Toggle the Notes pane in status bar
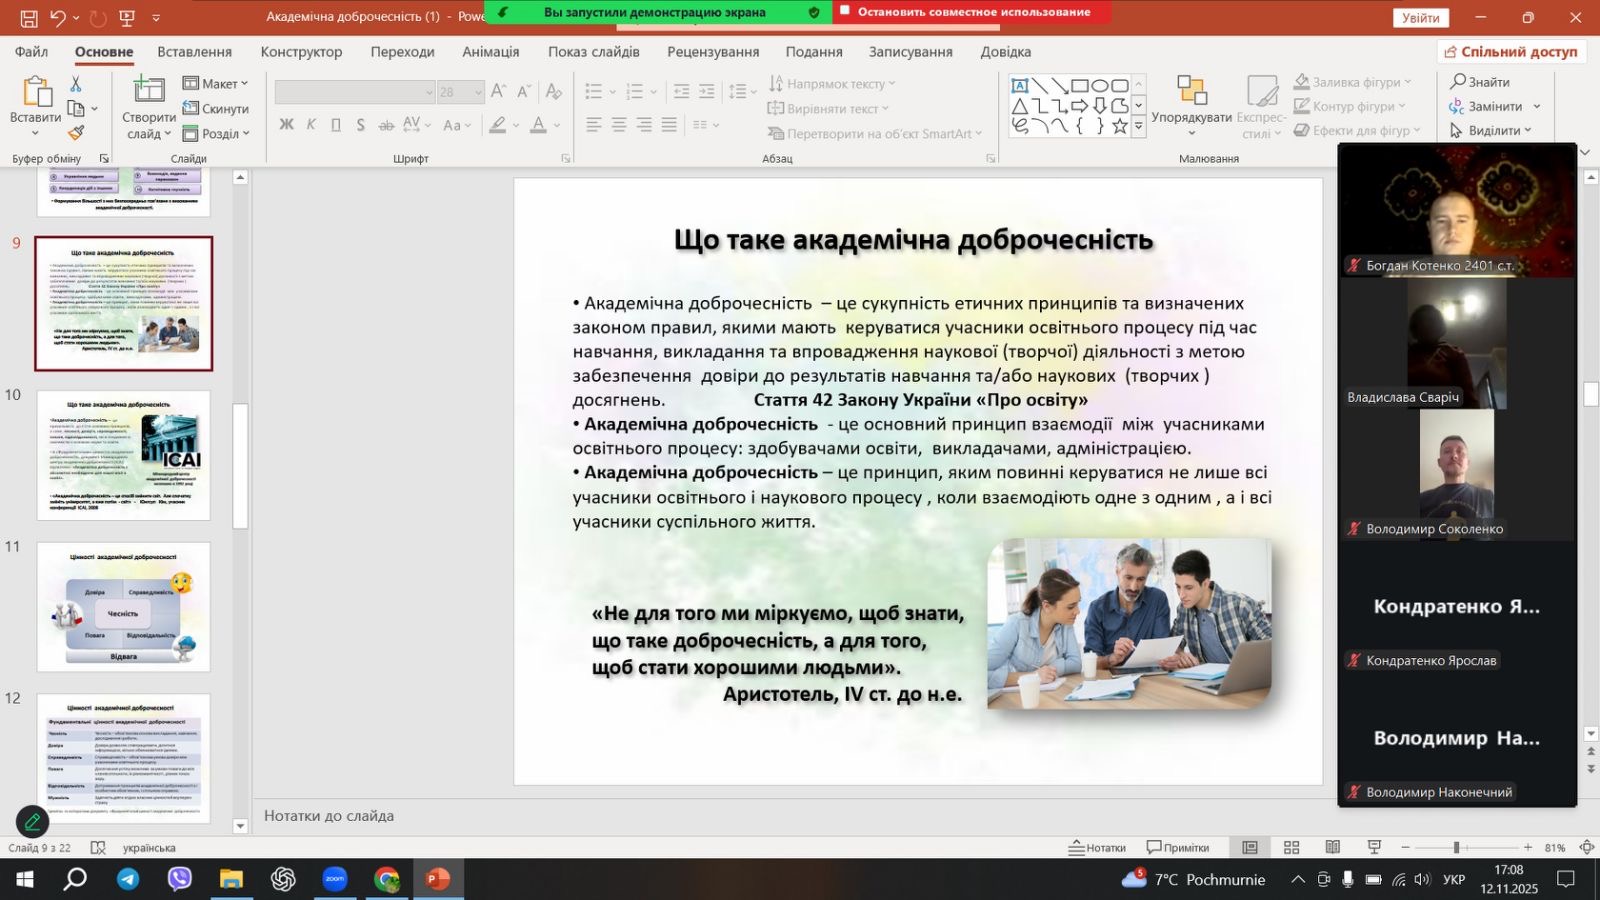 (1097, 847)
